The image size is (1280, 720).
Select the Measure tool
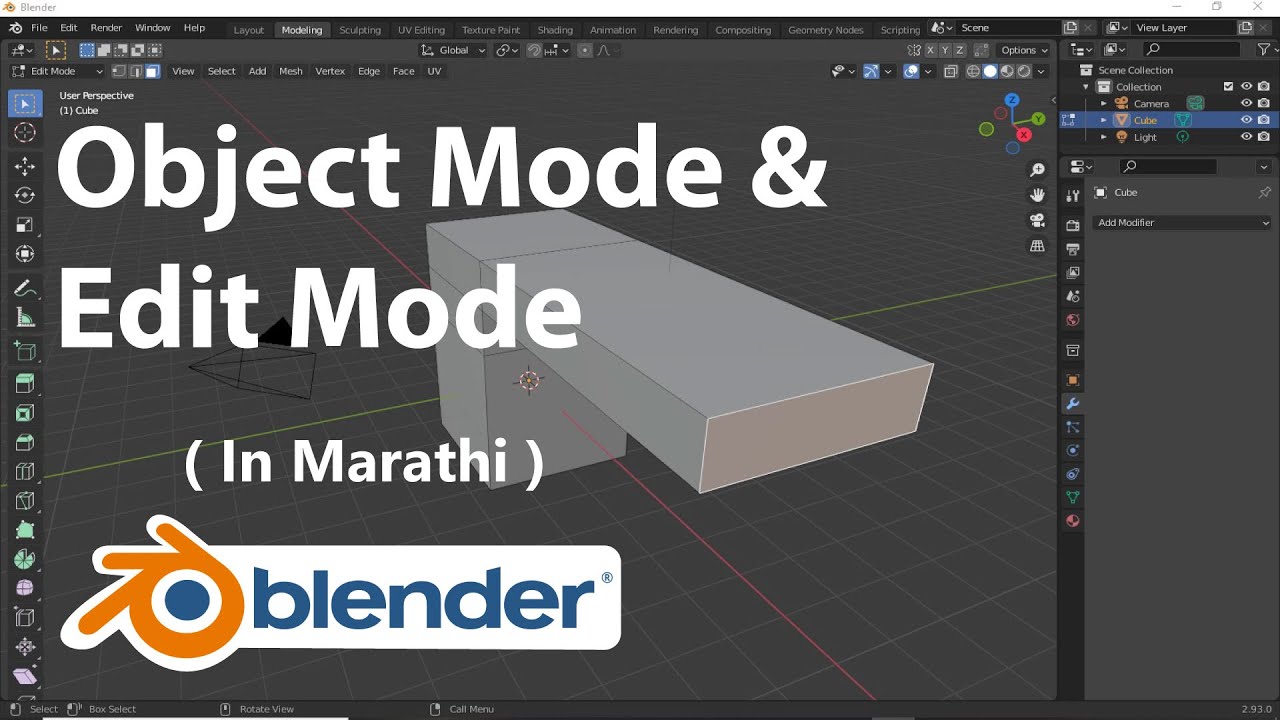tap(25, 318)
